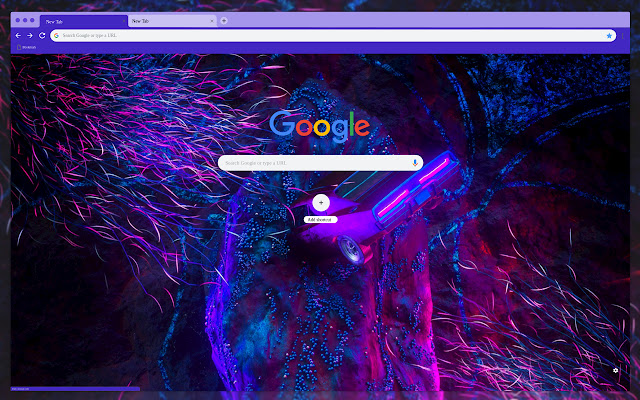The width and height of the screenshot is (640, 400).
Task: Open the Chrome three-dot menu
Action: pyautogui.click(x=623, y=36)
